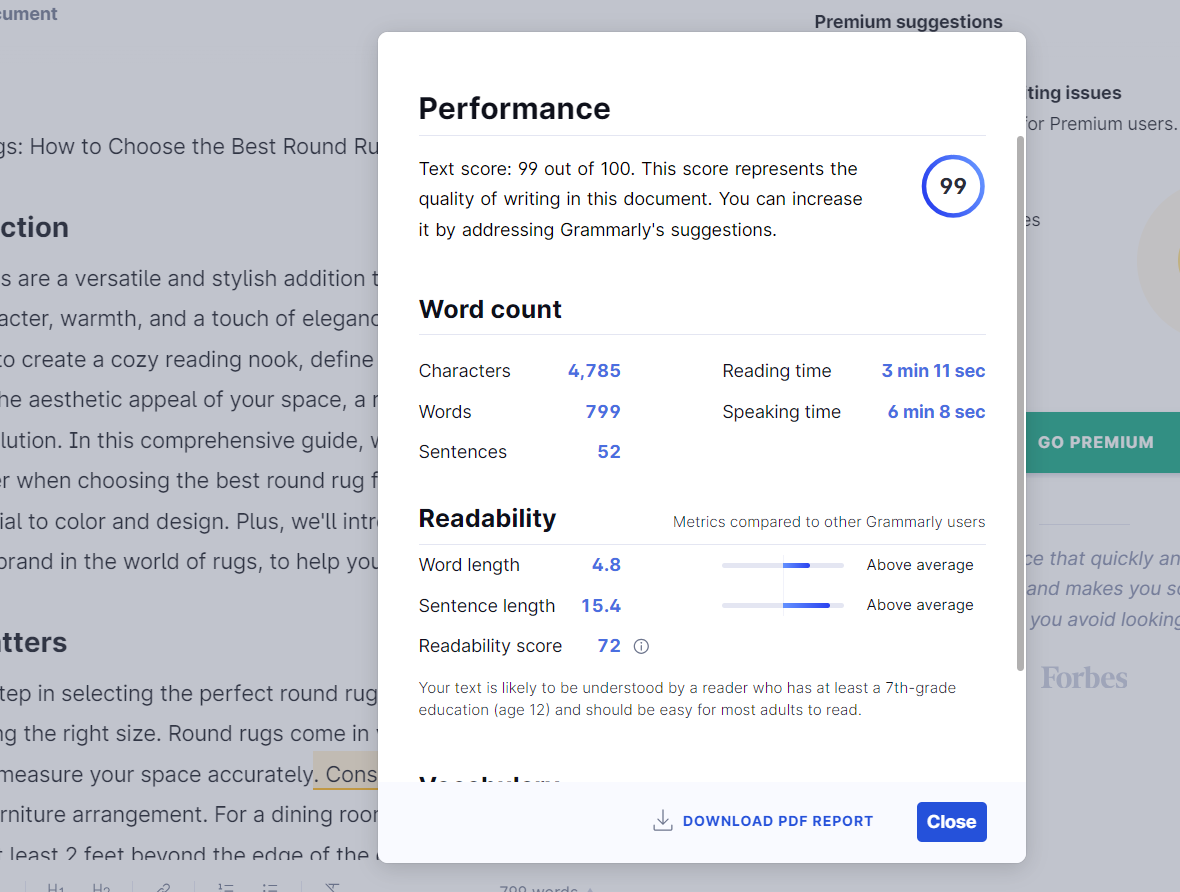Screen dimensions: 1180x892
Task: Click the readability score info icon
Action: coord(642,646)
